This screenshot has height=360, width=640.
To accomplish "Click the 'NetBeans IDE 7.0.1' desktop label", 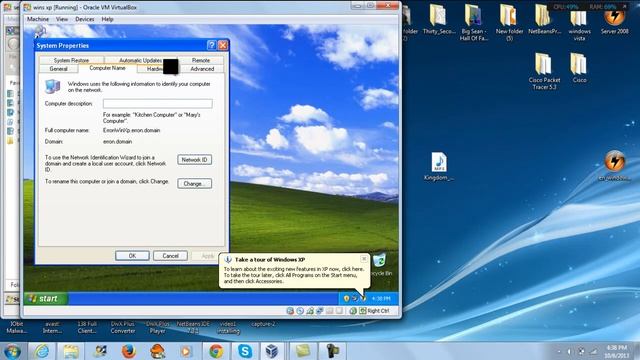I will coord(193,327).
